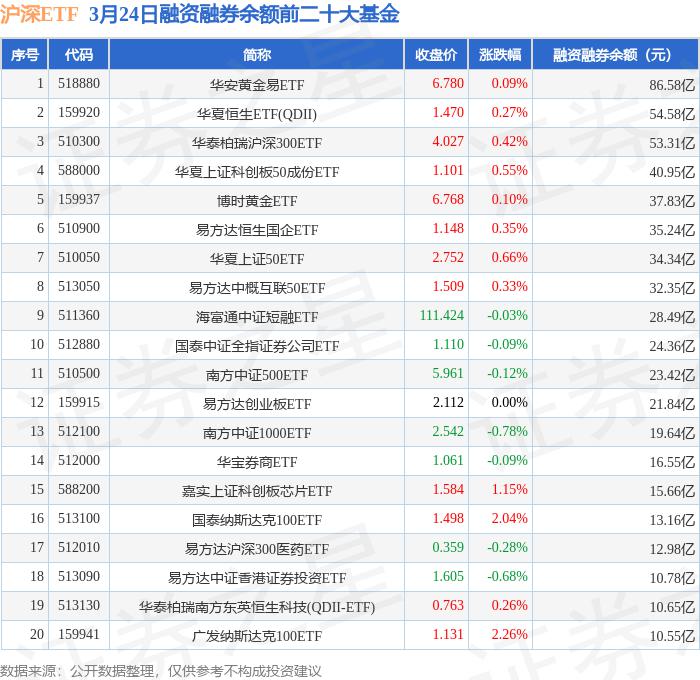
Task: Click the 86.58亿 balance value
Action: point(672,85)
